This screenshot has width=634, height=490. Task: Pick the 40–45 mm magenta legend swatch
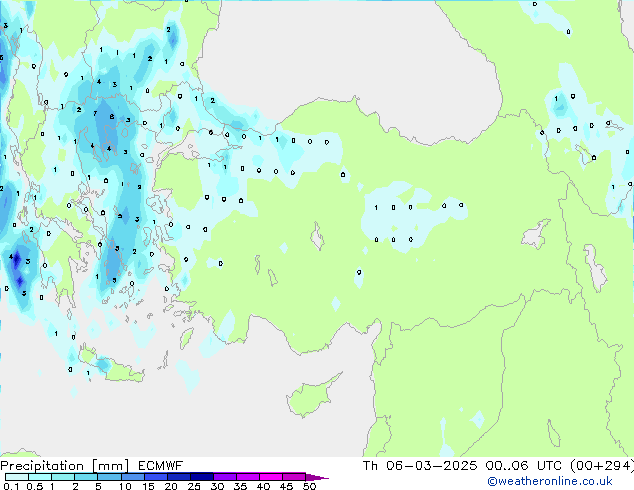(271, 477)
